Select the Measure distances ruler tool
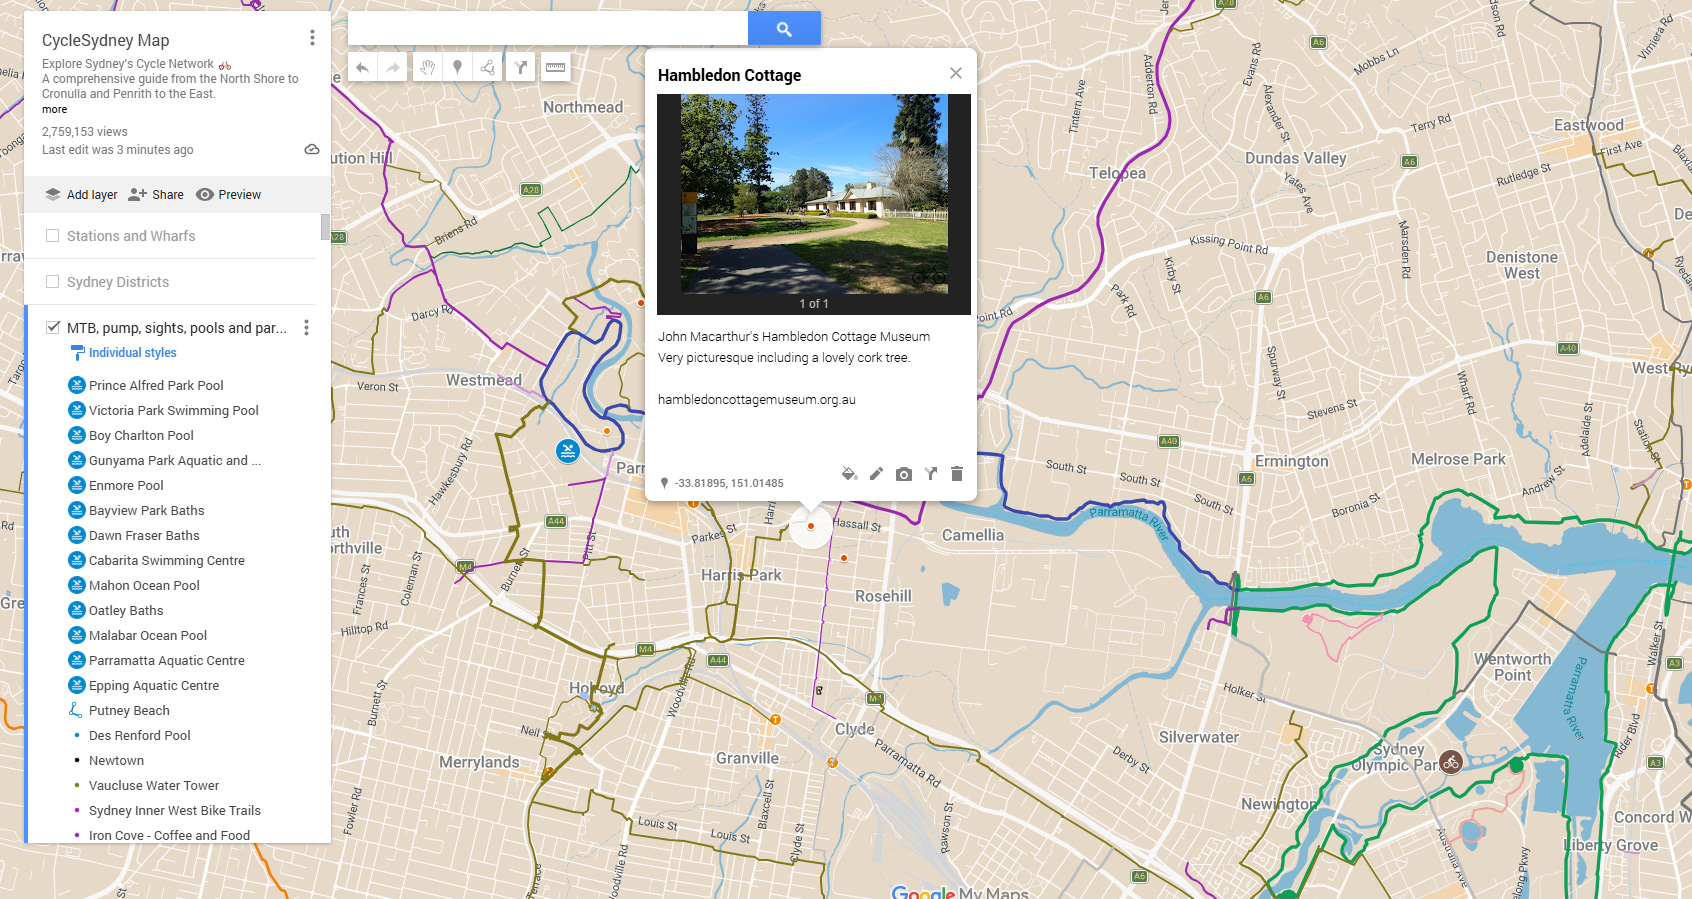This screenshot has width=1692, height=899. click(555, 67)
